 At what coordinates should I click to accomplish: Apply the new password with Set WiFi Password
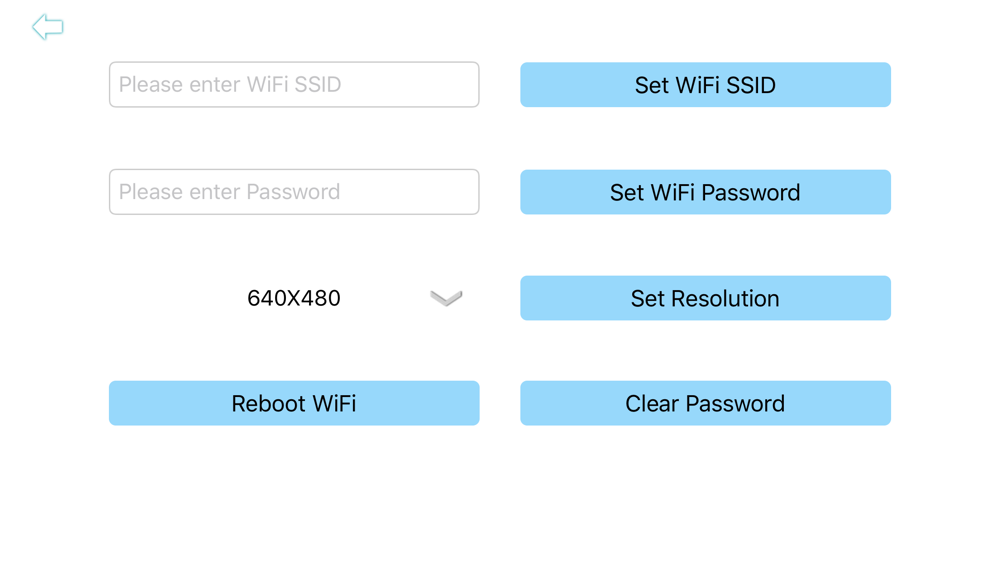(x=705, y=192)
